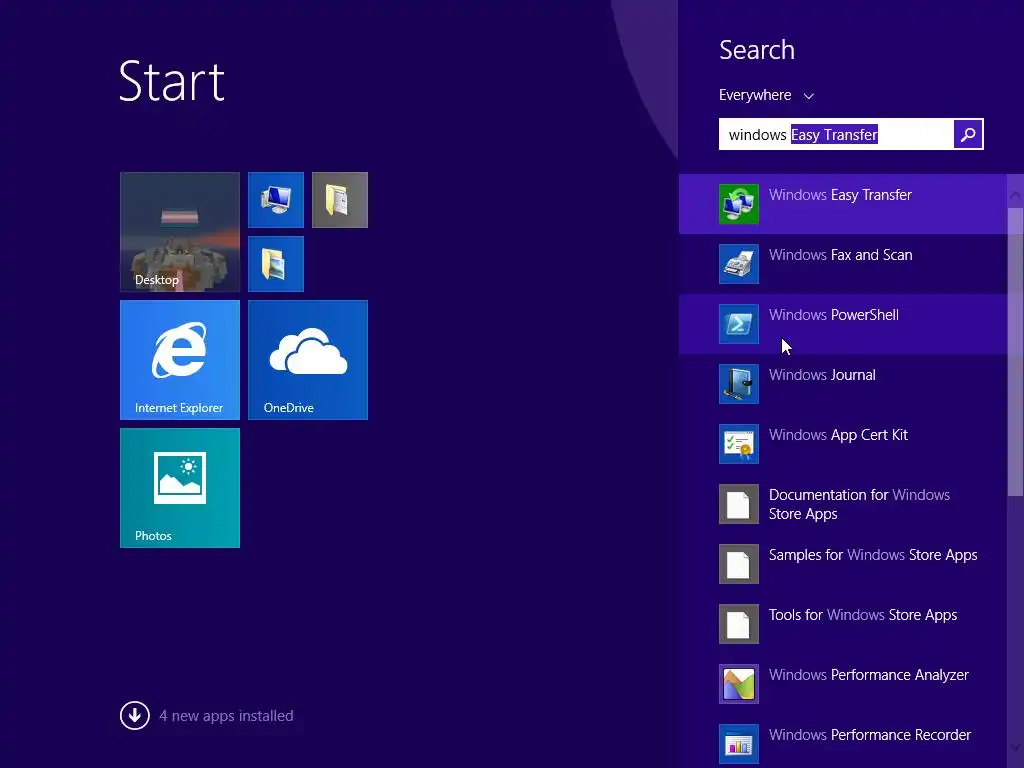
Task: Open the Photos tile
Action: [180, 488]
